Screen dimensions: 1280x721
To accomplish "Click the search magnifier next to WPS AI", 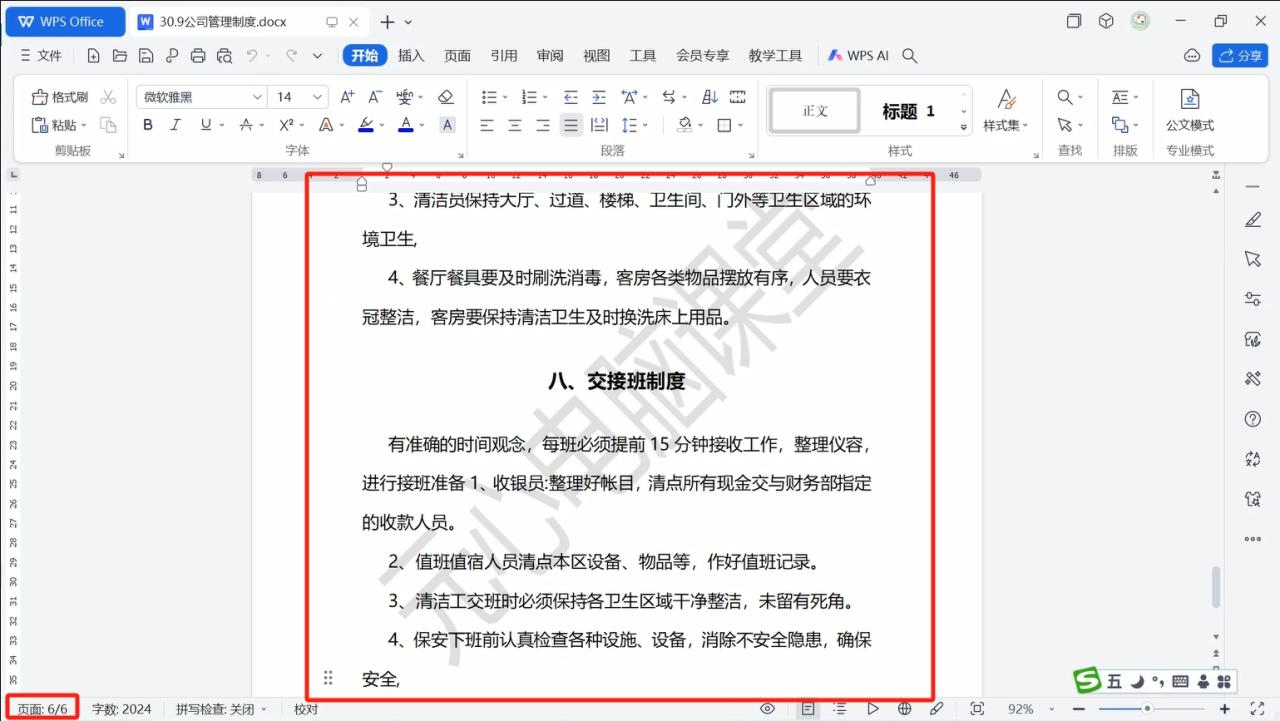I will pyautogui.click(x=910, y=56).
